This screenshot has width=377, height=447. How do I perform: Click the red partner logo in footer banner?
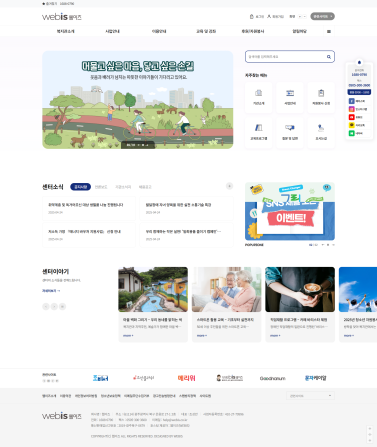coord(186,378)
